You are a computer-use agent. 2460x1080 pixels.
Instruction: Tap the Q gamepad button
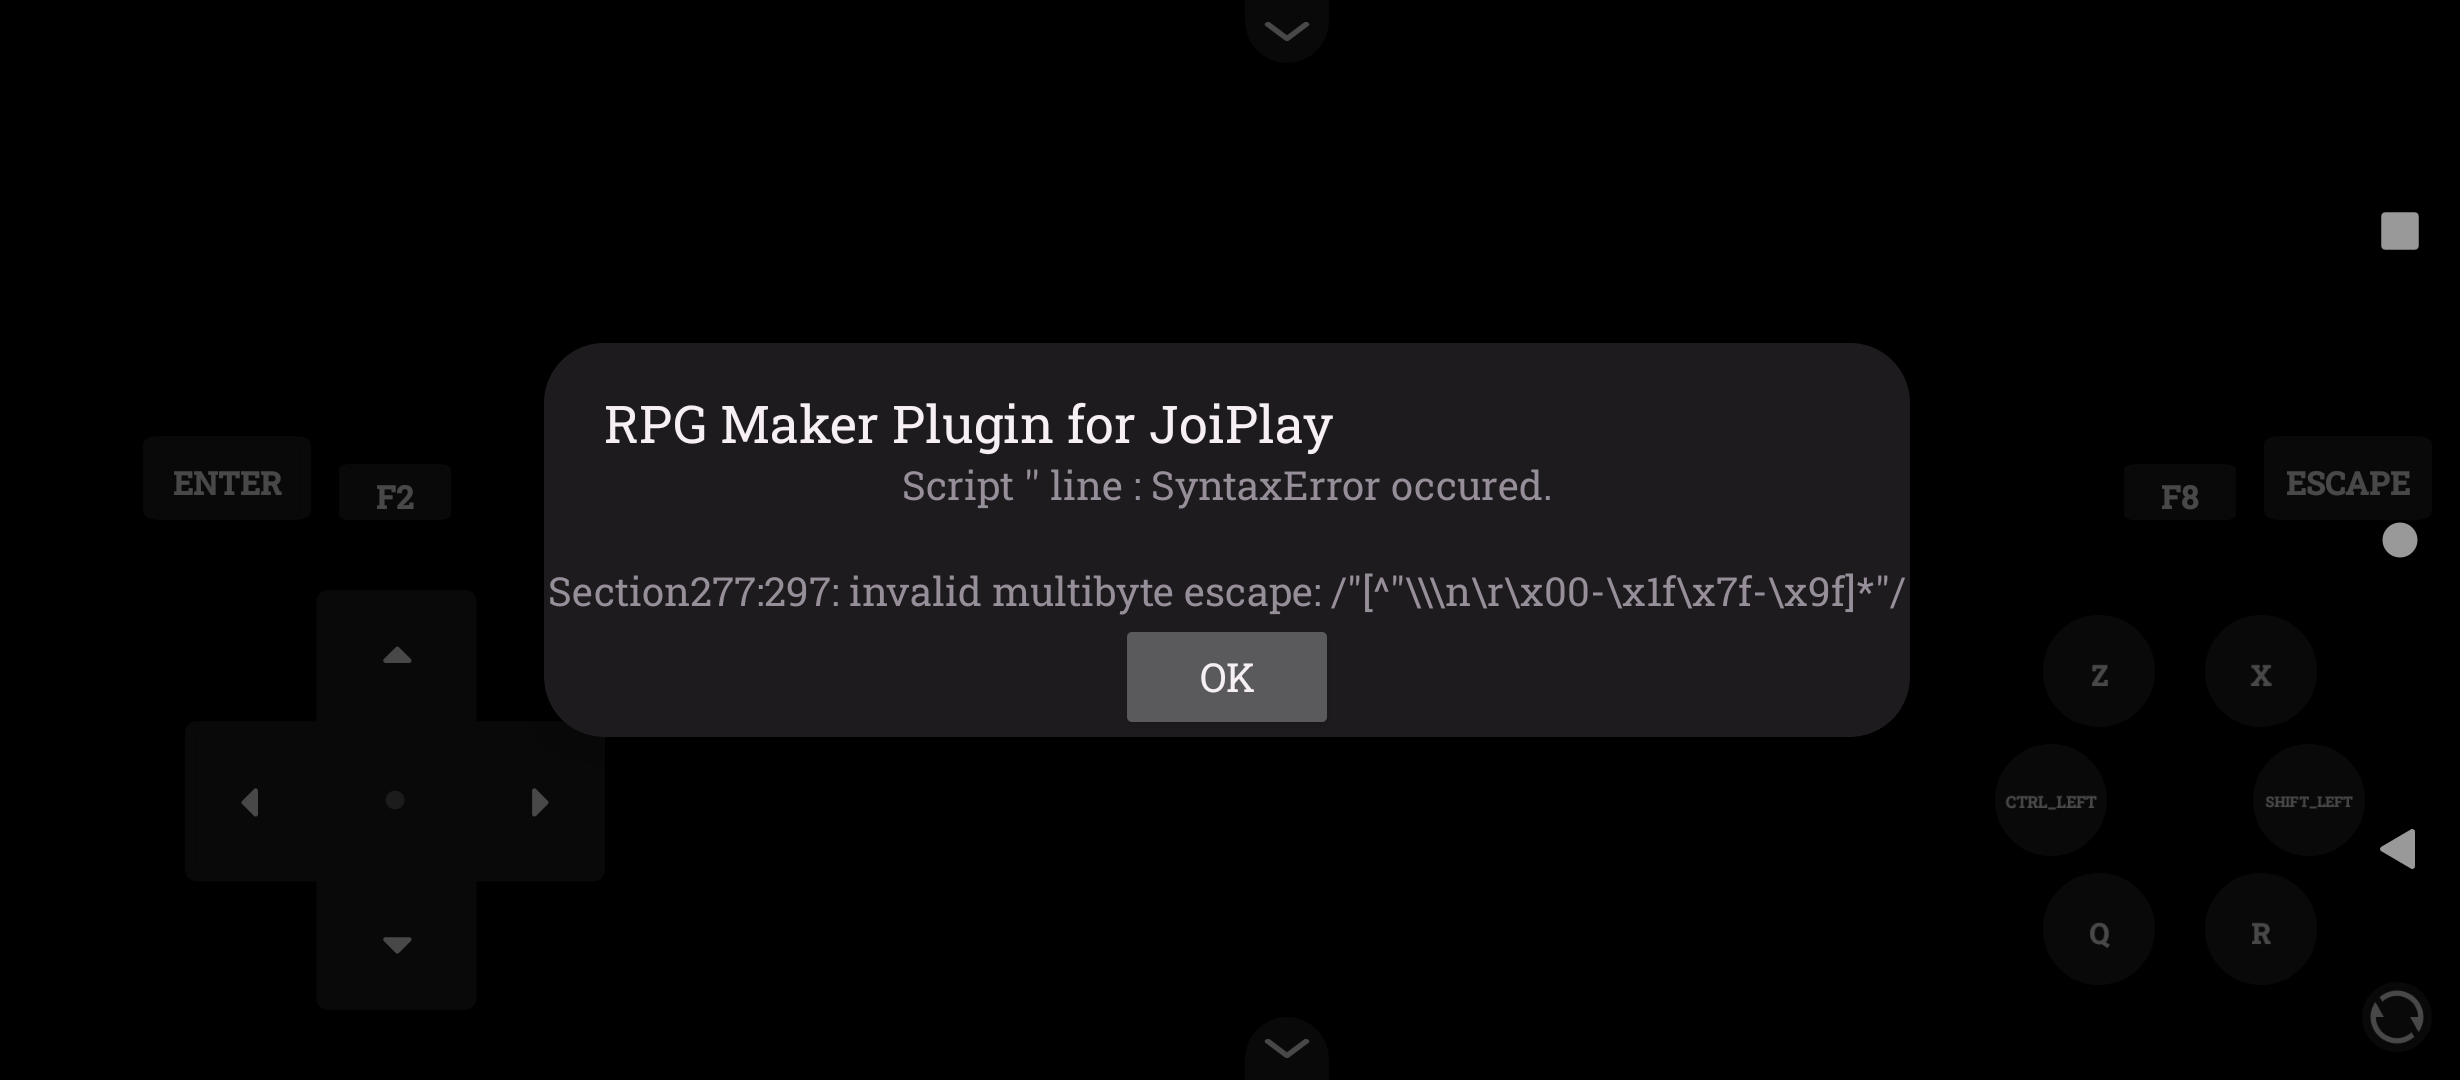(x=2099, y=929)
